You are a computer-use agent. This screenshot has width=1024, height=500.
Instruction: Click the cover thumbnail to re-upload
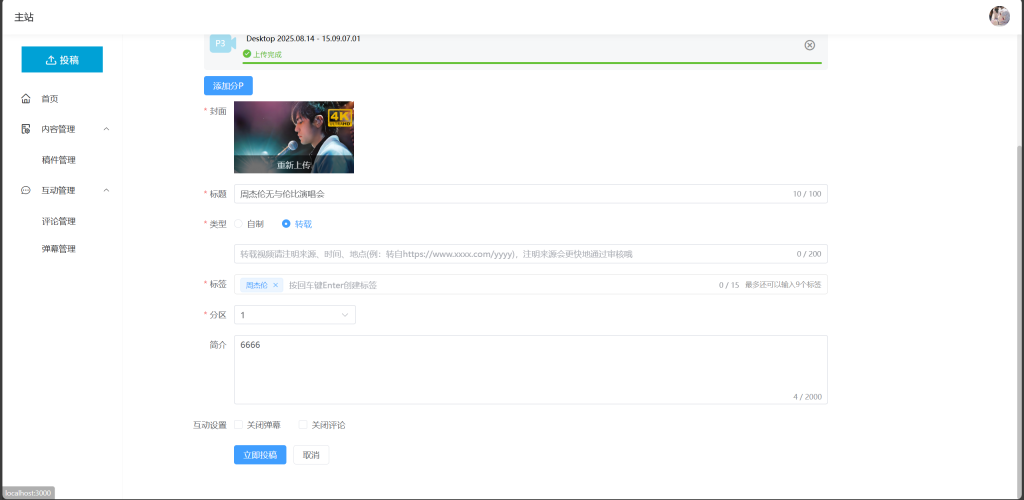point(293,137)
